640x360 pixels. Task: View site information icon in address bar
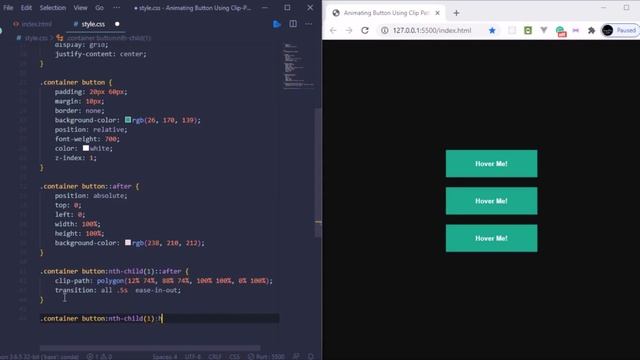(x=384, y=30)
